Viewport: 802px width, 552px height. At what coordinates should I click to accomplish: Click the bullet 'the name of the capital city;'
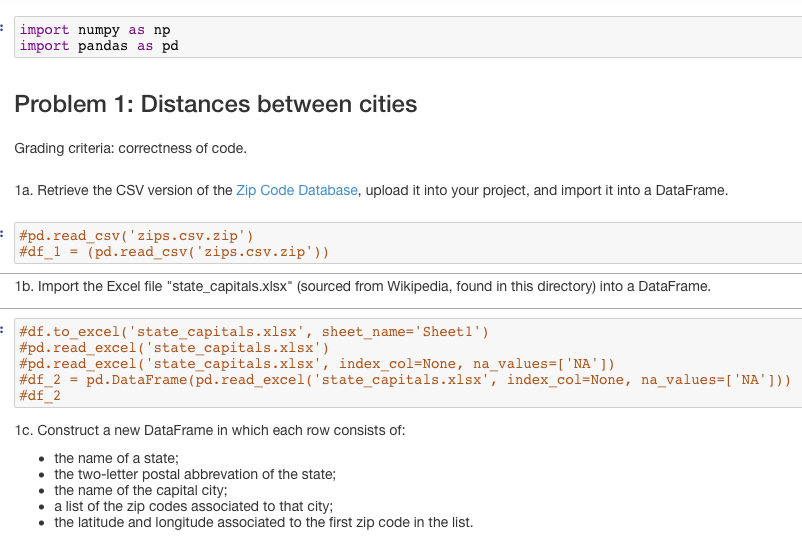tap(141, 491)
